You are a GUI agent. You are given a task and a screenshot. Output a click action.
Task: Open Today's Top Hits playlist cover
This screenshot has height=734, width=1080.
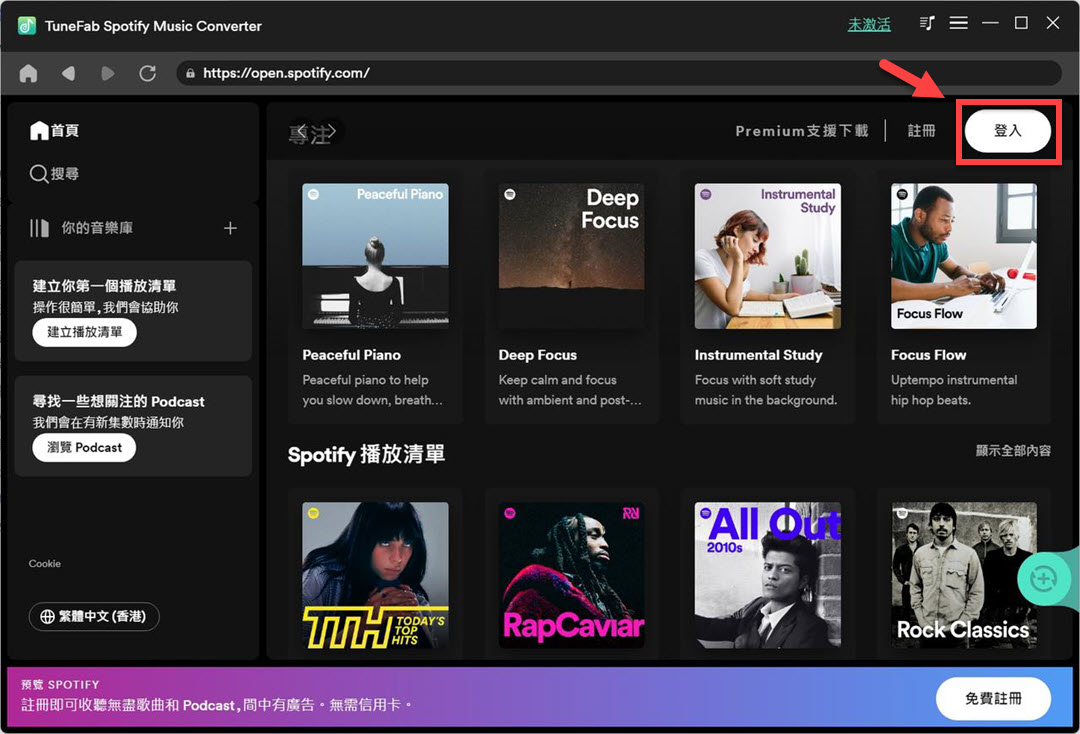[x=375, y=575]
